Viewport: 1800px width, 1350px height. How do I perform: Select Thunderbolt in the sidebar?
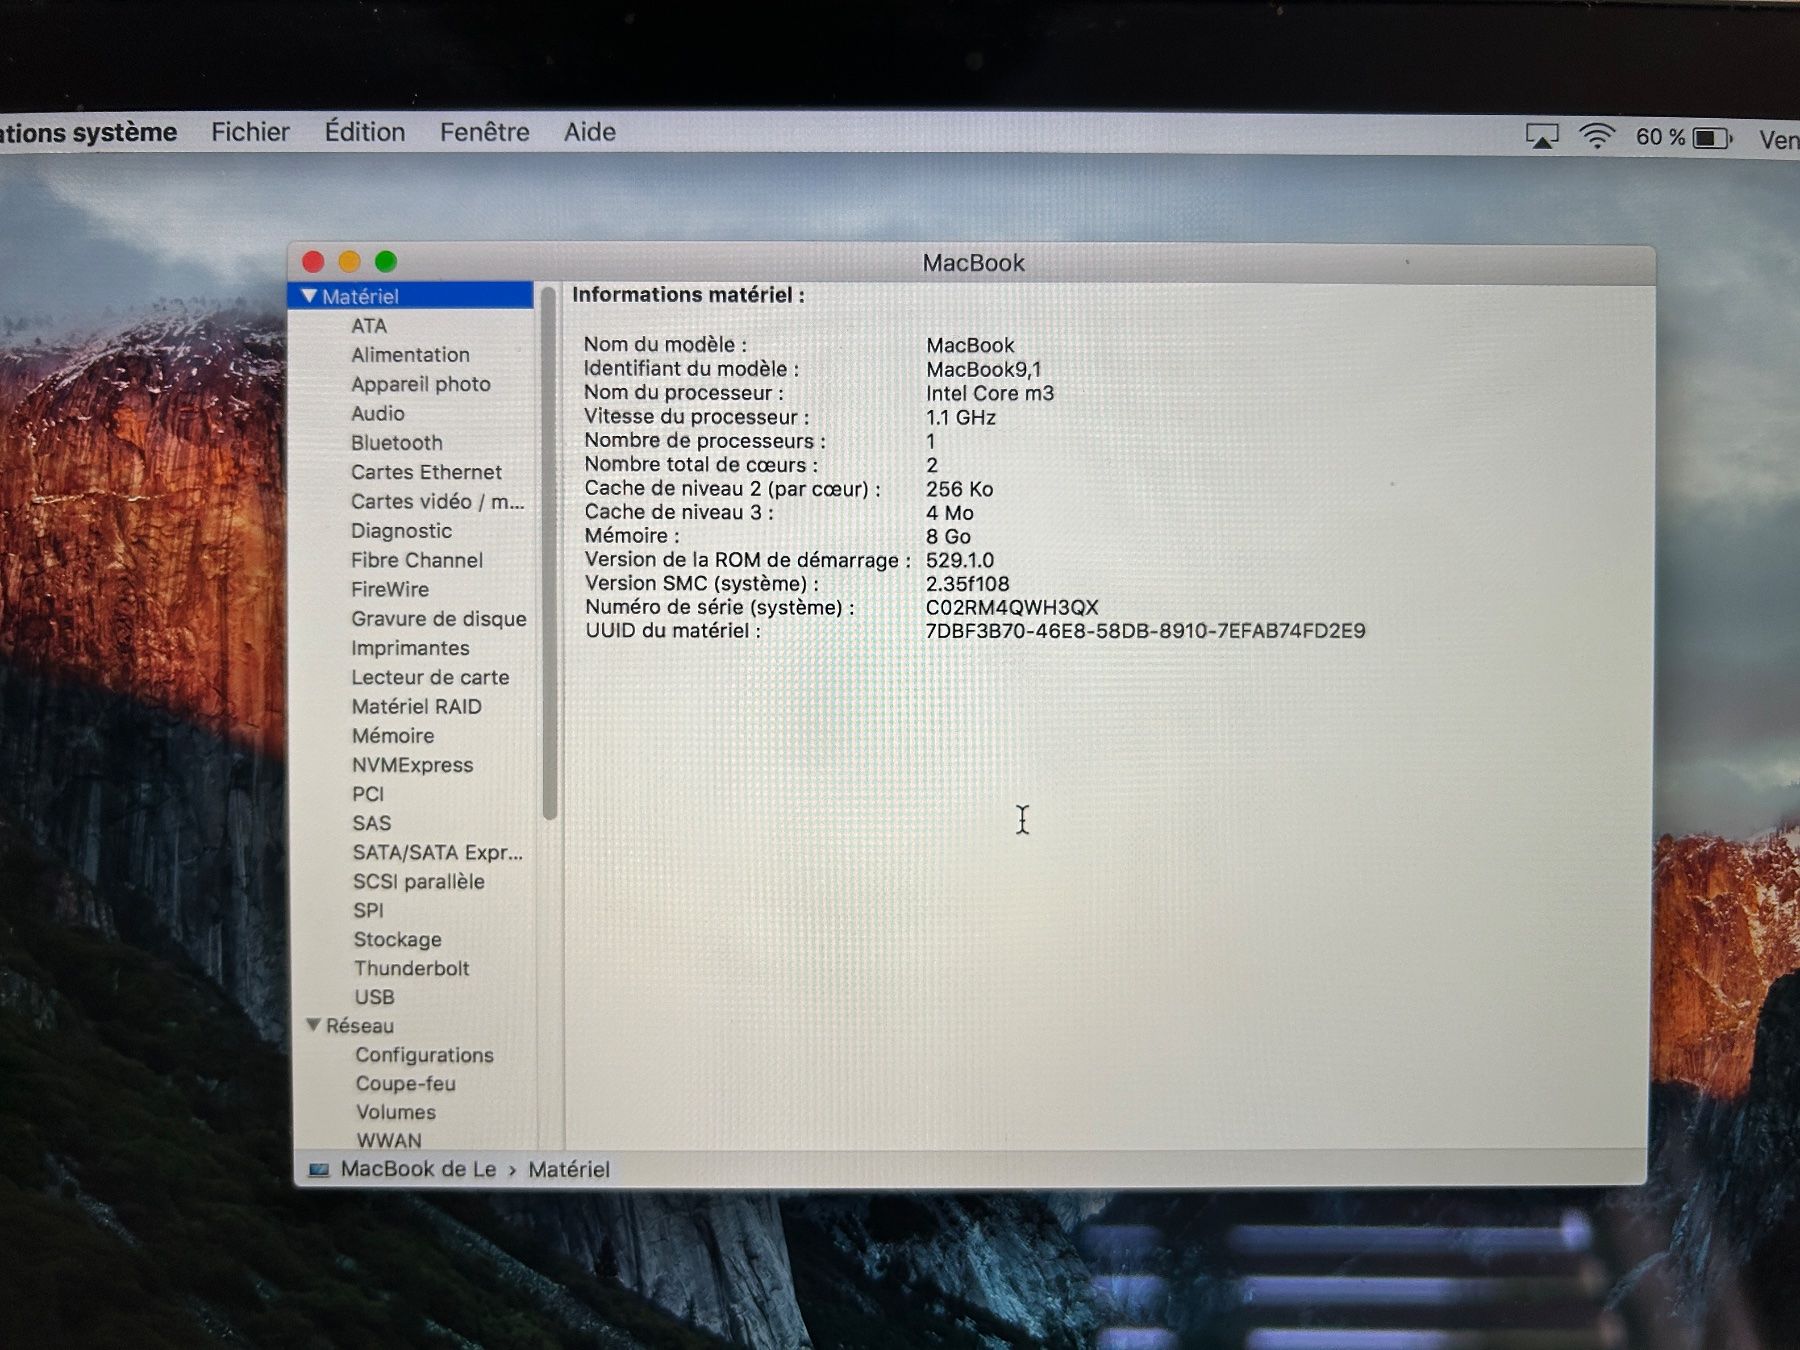[412, 969]
